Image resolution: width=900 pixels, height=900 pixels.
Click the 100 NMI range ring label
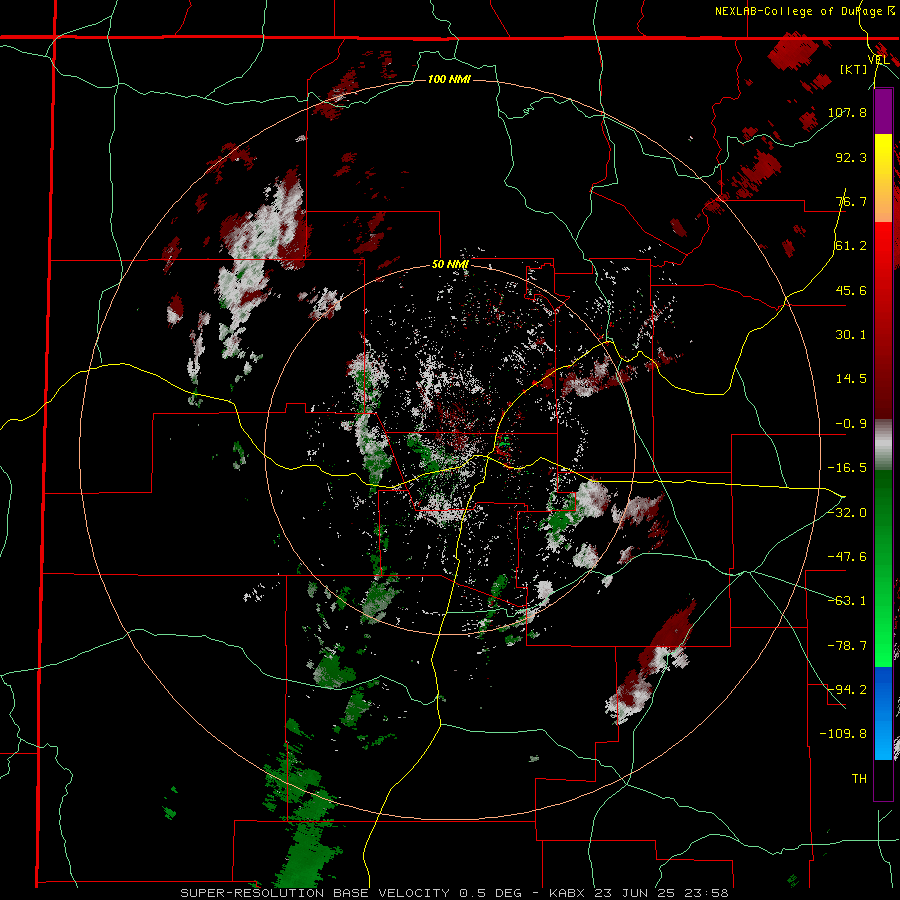click(449, 79)
